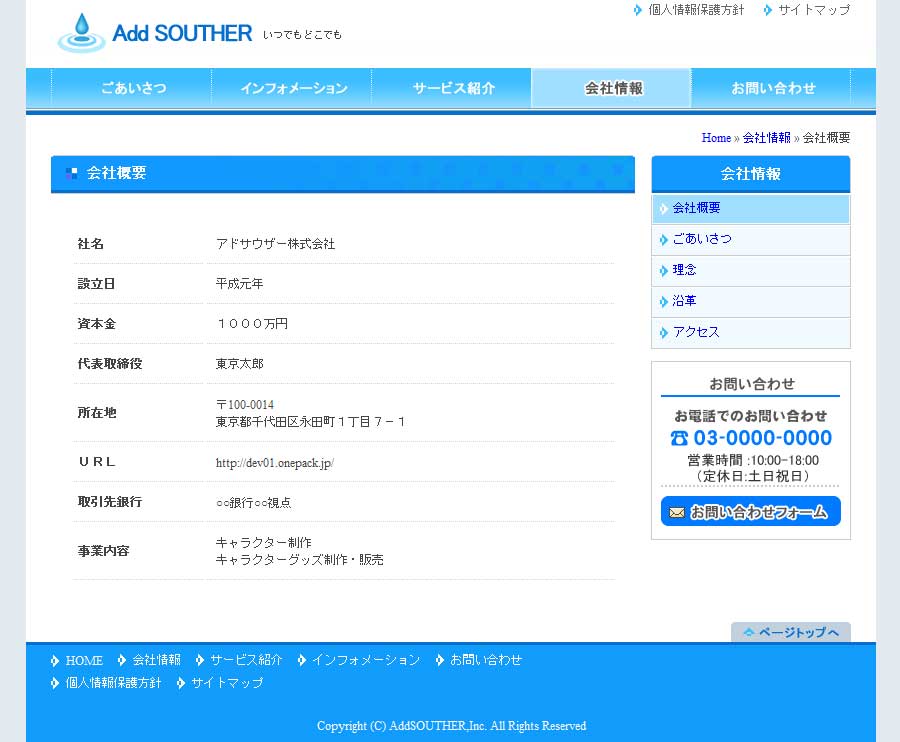This screenshot has width=900, height=742.
Task: Click the Add SOUTHER water drop logo
Action: pos(81,33)
